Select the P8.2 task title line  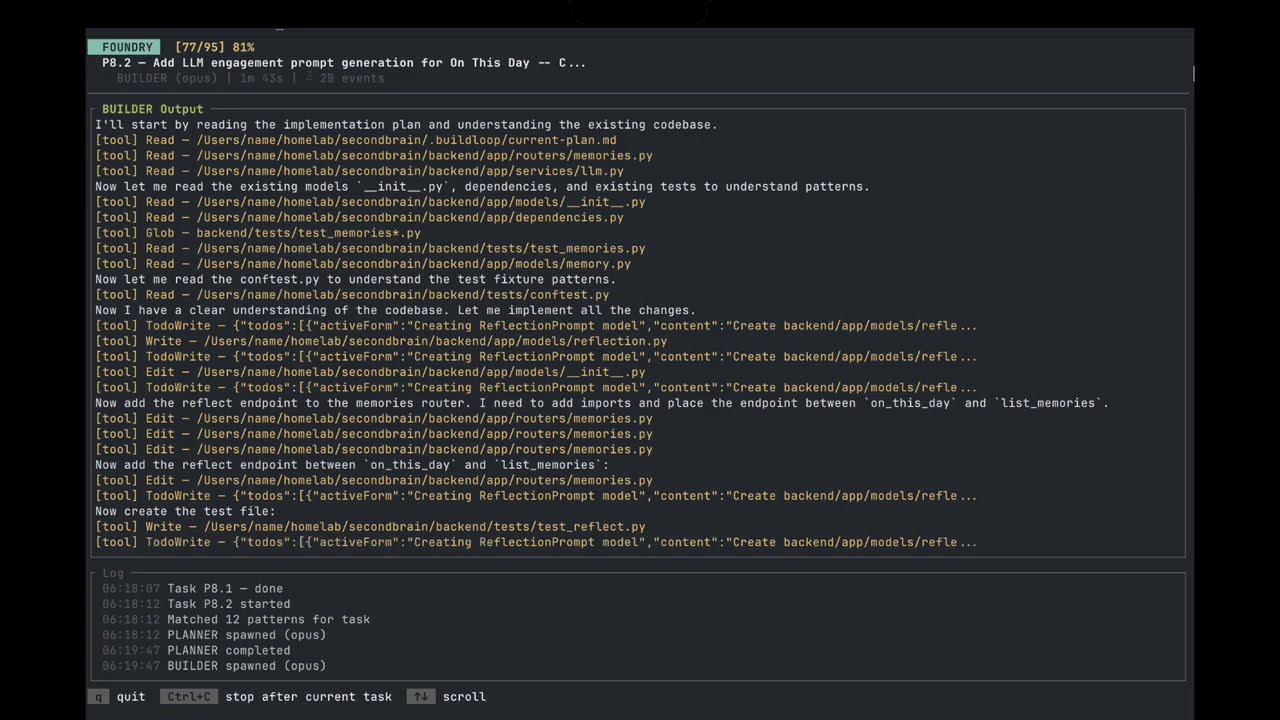[x=344, y=63]
